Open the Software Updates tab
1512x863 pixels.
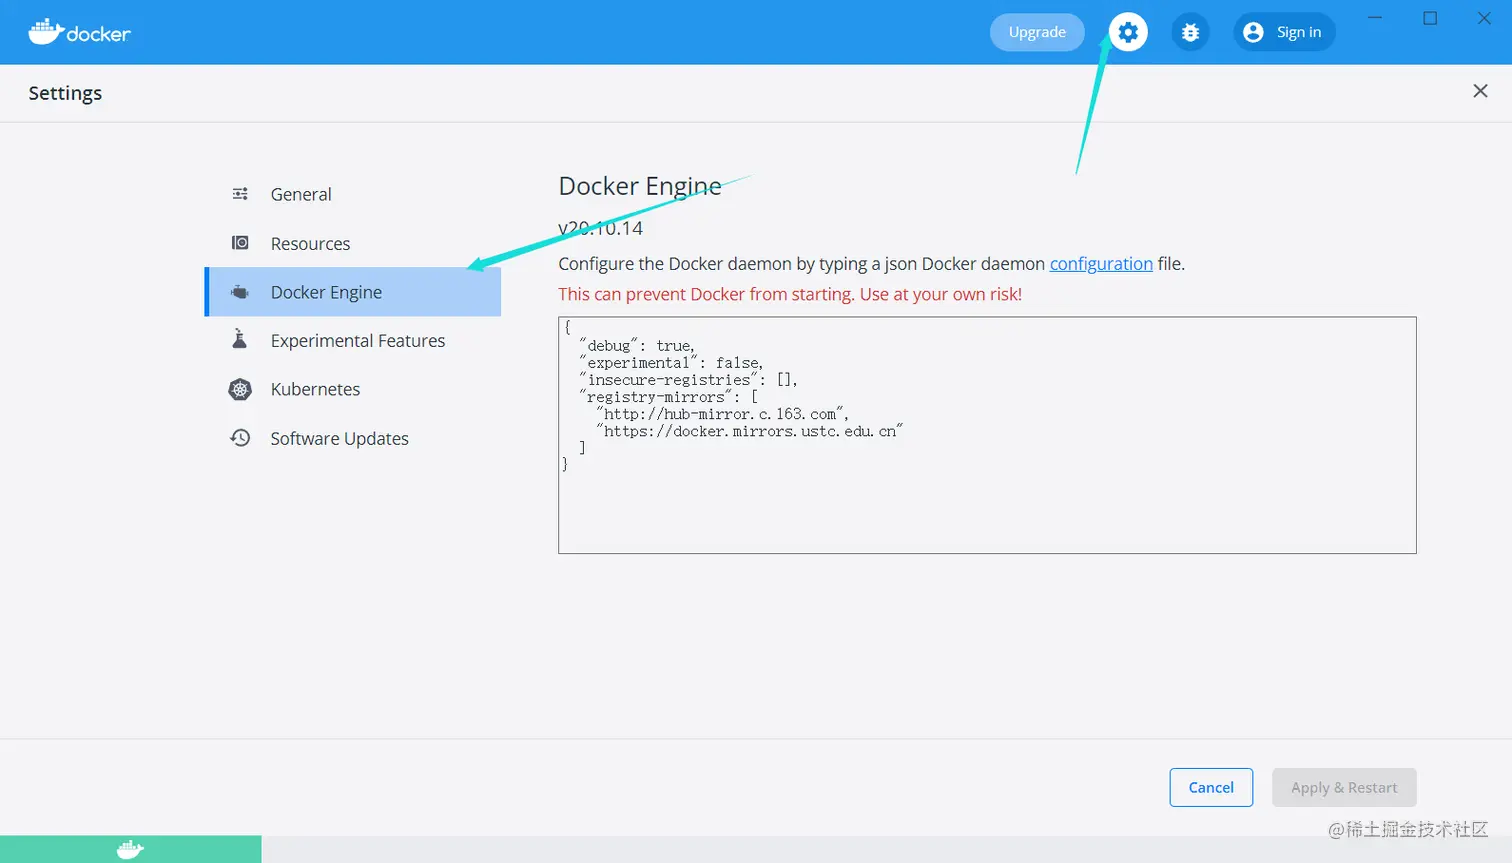click(353, 438)
